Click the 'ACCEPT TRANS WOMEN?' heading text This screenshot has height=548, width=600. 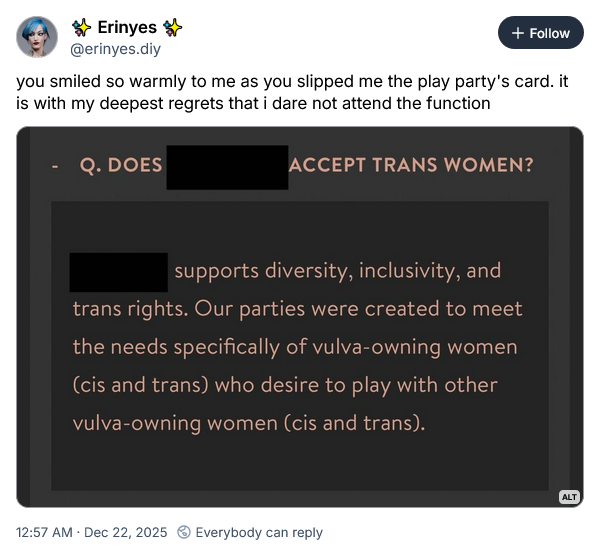pos(410,166)
